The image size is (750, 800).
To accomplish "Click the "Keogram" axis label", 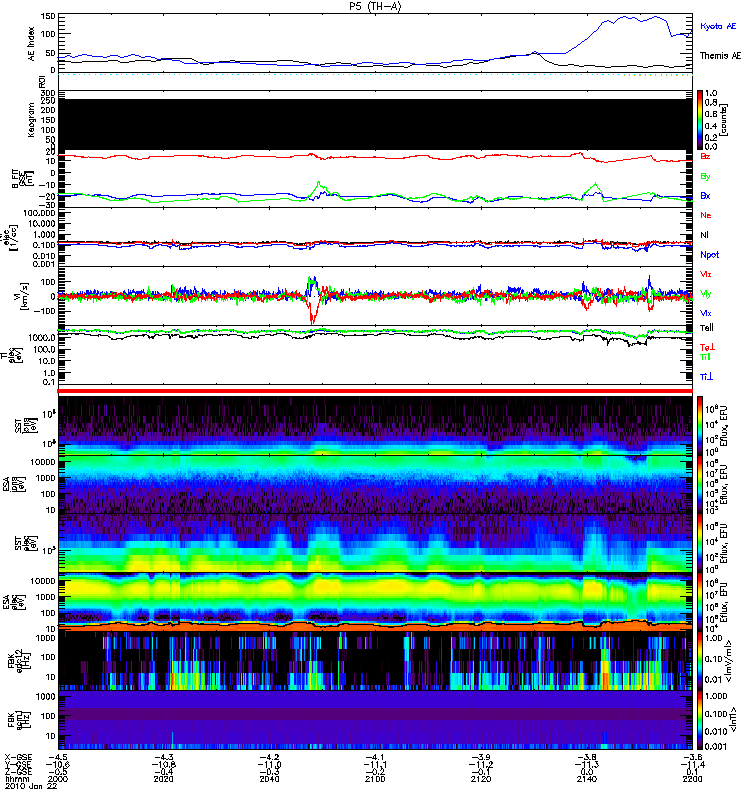I will pyautogui.click(x=32, y=120).
